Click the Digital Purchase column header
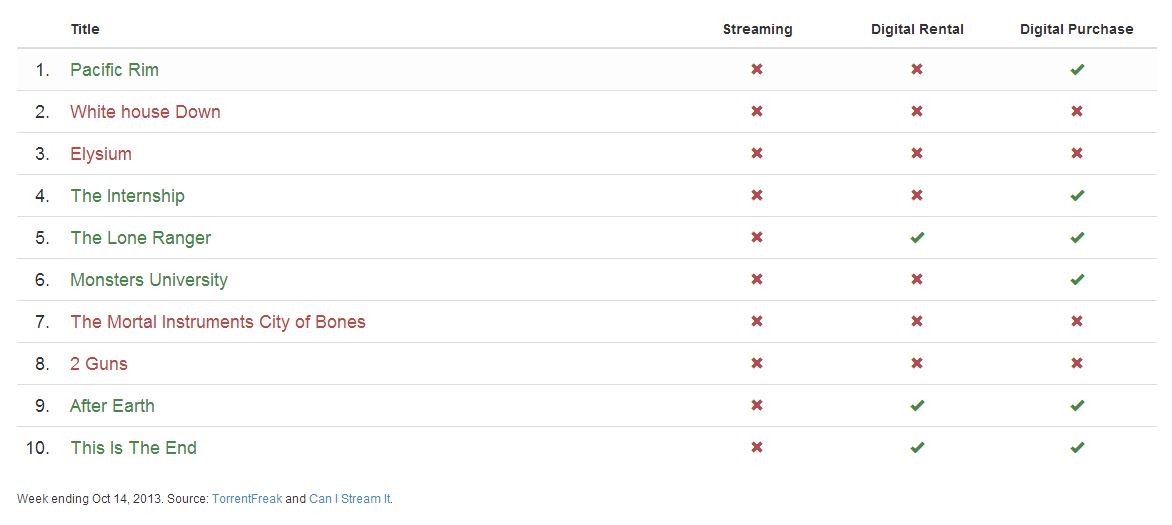This screenshot has height=525, width=1172. click(x=1076, y=29)
